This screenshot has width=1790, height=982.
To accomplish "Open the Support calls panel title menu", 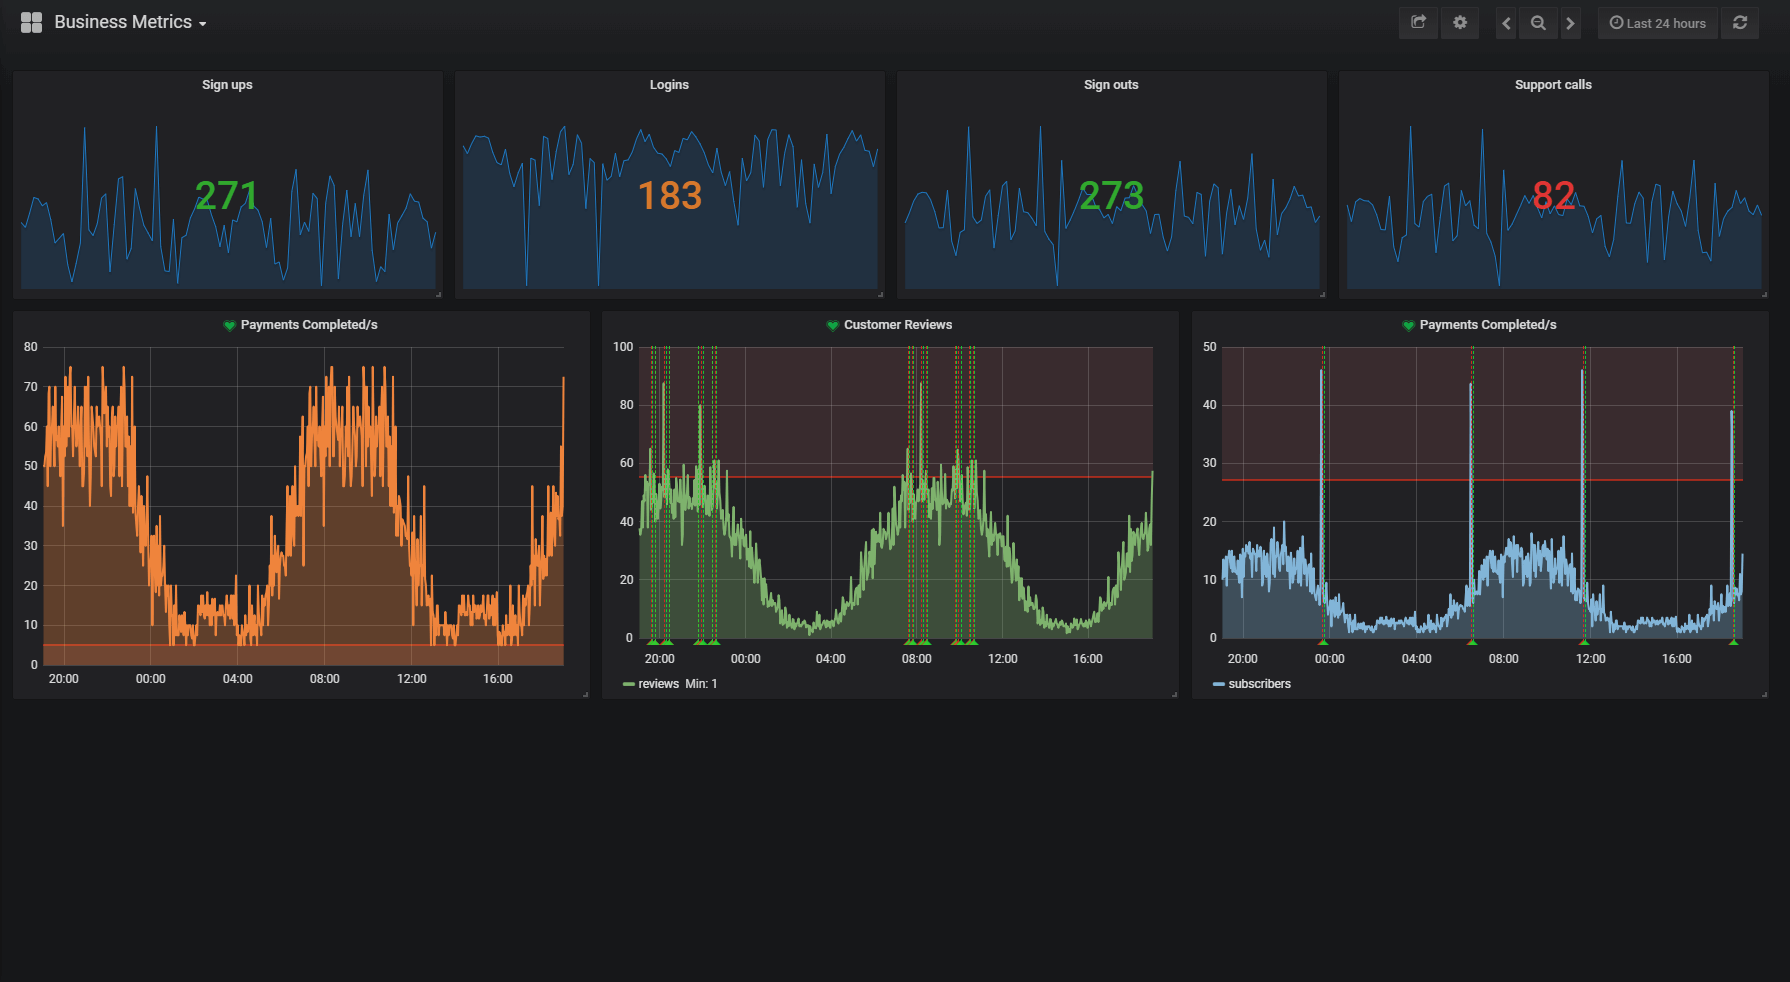I will [1553, 85].
